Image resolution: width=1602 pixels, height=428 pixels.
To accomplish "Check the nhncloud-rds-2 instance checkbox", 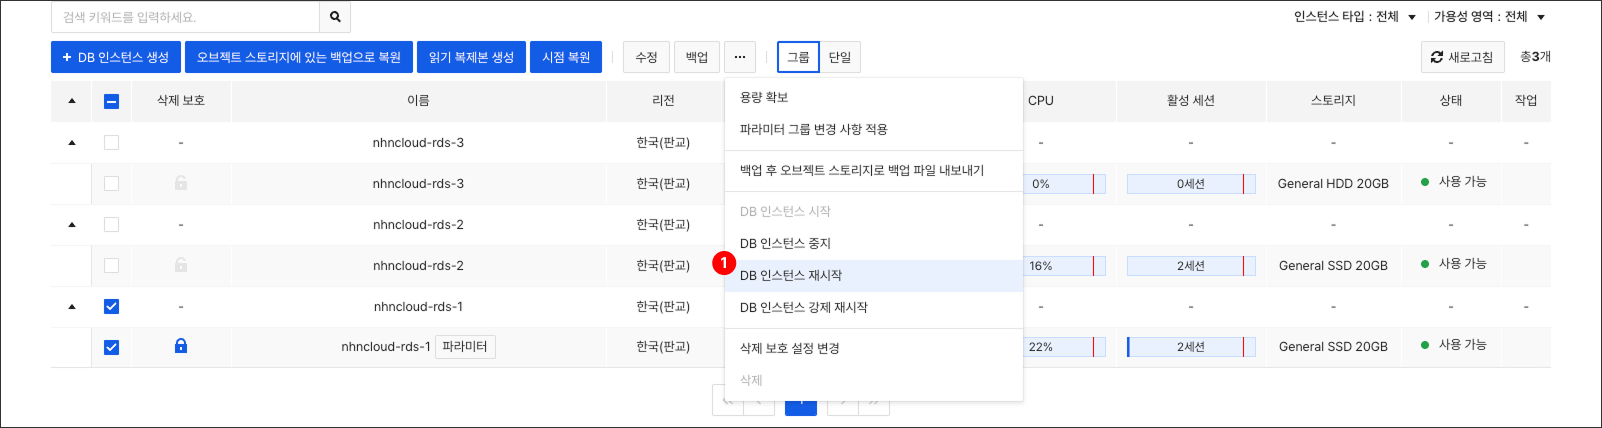I will pyautogui.click(x=111, y=266).
